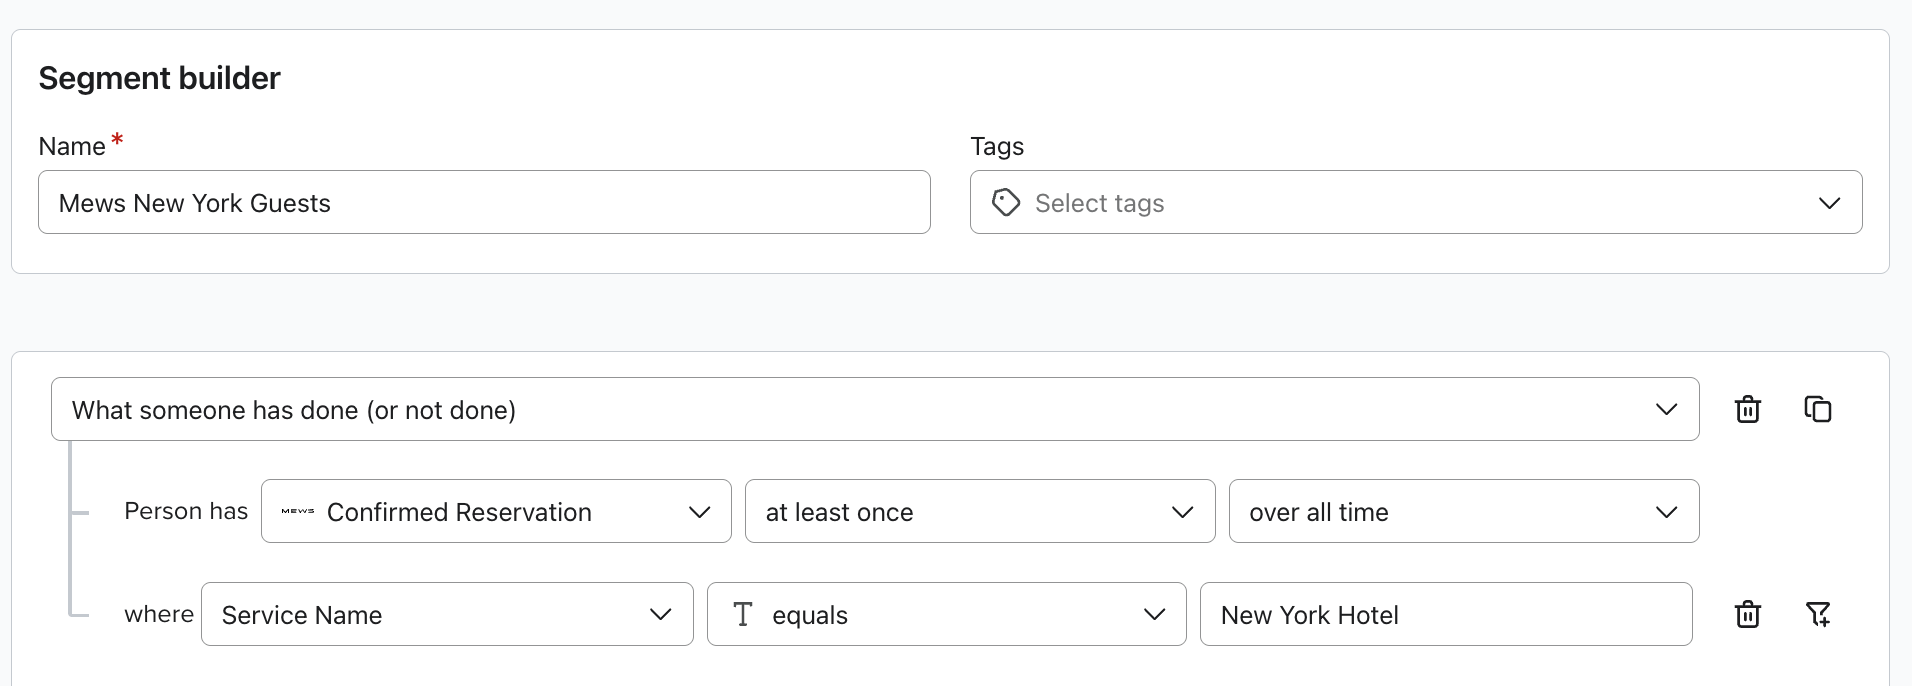The width and height of the screenshot is (1912, 686).
Task: Click the Mews logo beside Confirmed Reservation
Action: pos(297,512)
